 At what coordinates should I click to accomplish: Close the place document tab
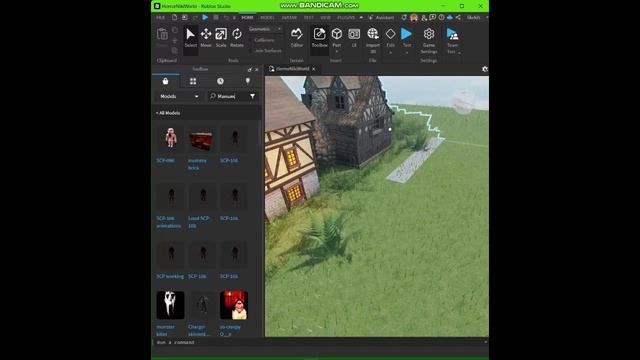pos(313,69)
